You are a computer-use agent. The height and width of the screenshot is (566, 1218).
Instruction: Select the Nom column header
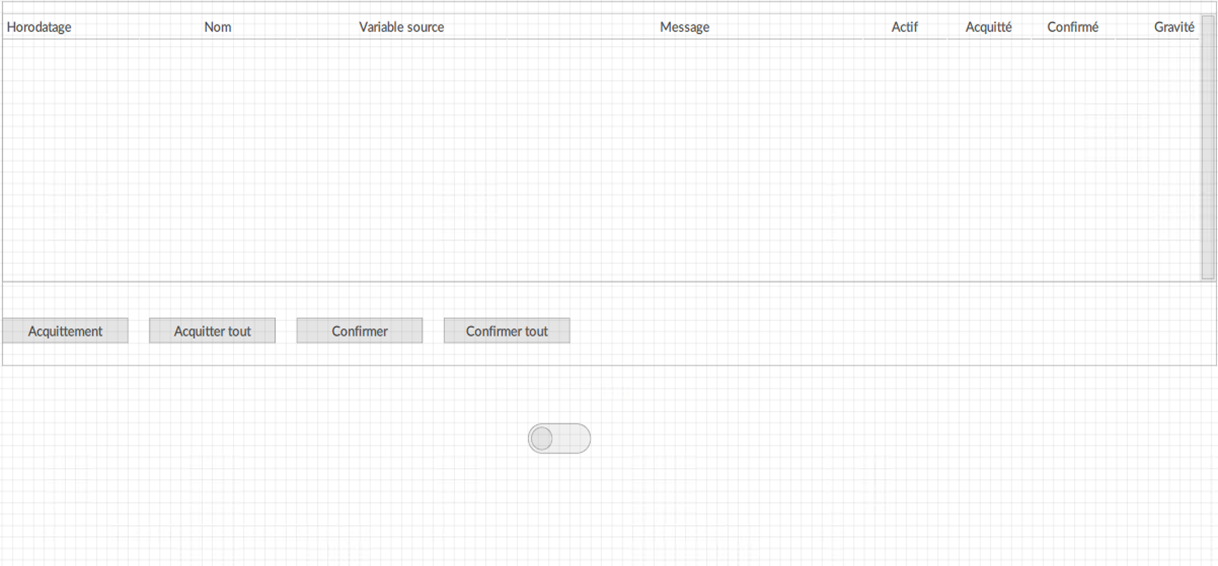(217, 27)
